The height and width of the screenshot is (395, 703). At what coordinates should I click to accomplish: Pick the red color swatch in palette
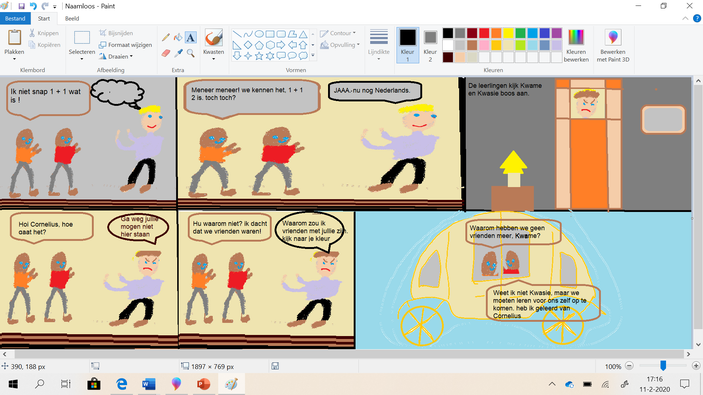pyautogui.click(x=484, y=33)
